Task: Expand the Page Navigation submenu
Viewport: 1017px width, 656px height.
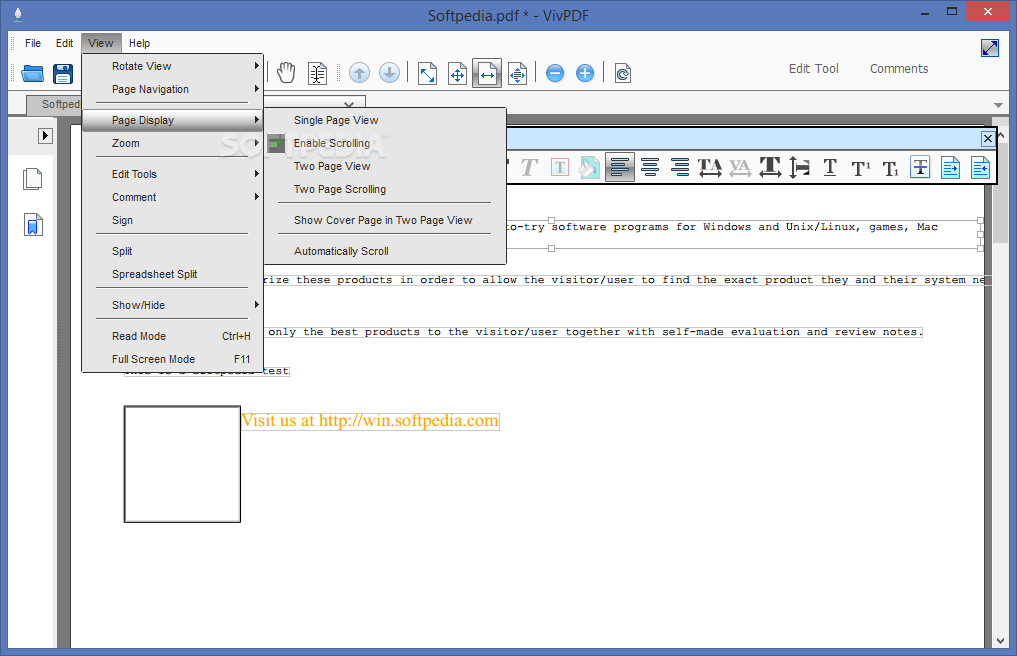Action: pyautogui.click(x=173, y=90)
